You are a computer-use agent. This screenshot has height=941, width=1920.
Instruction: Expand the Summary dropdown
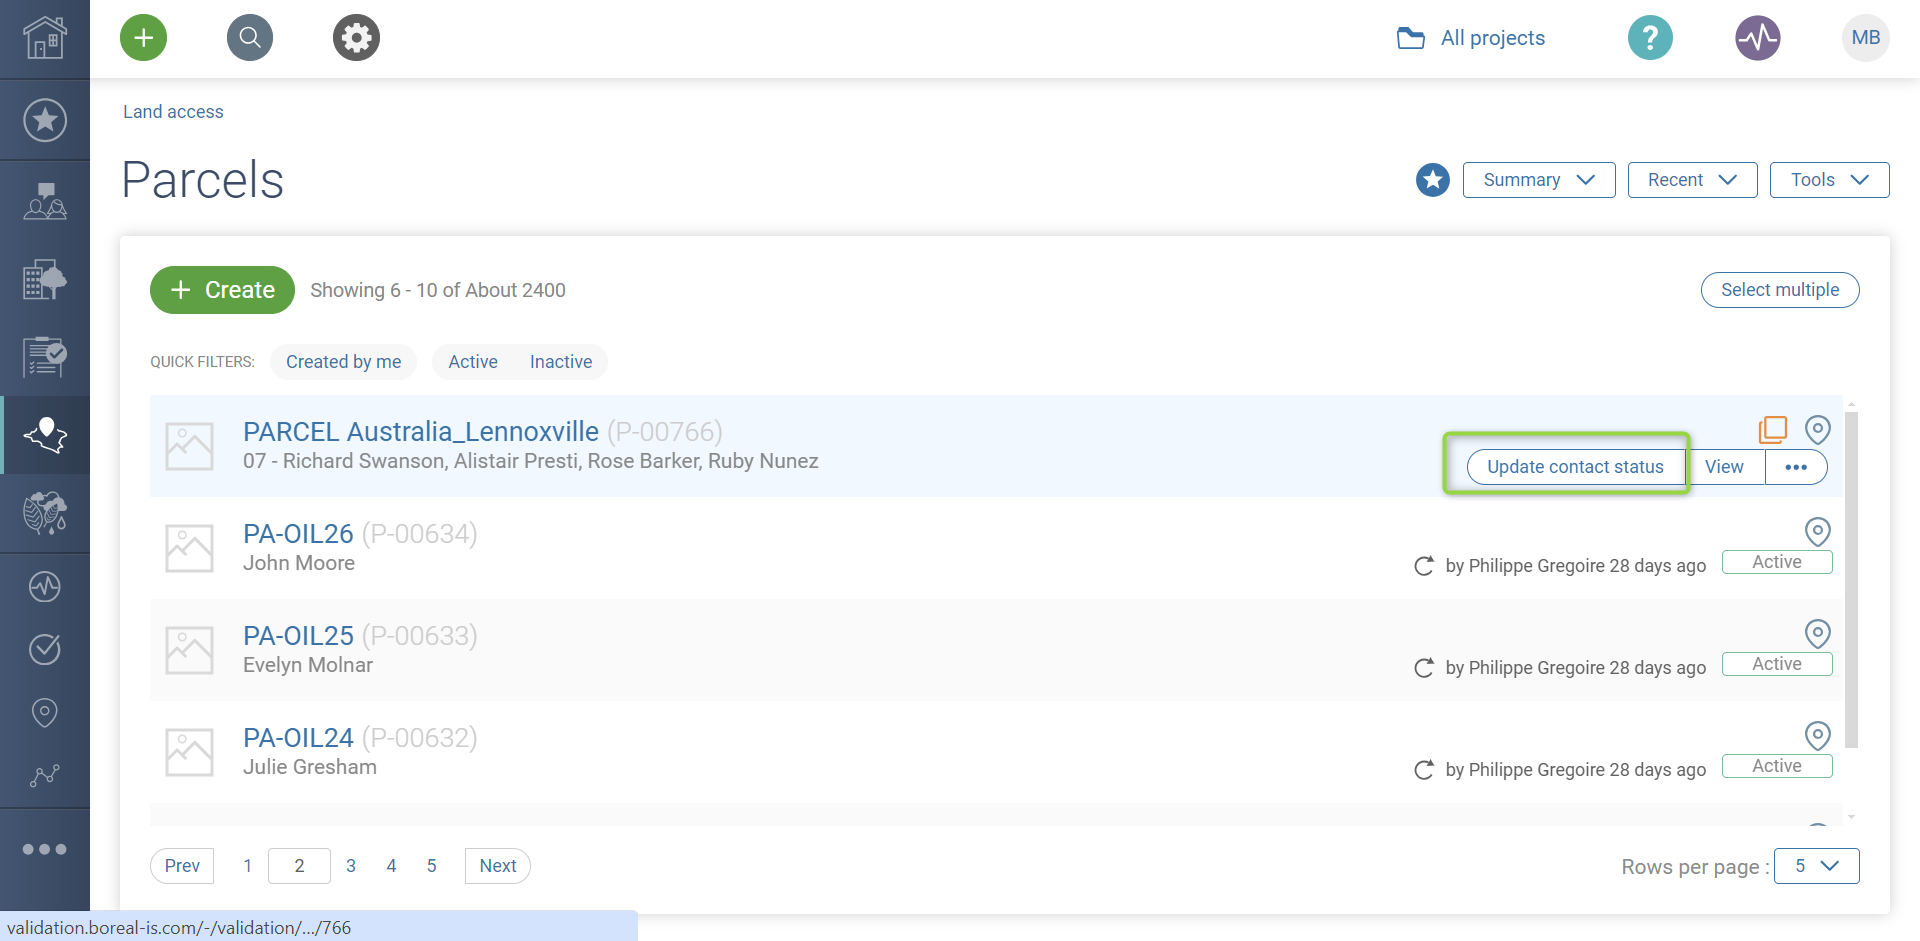click(x=1538, y=180)
